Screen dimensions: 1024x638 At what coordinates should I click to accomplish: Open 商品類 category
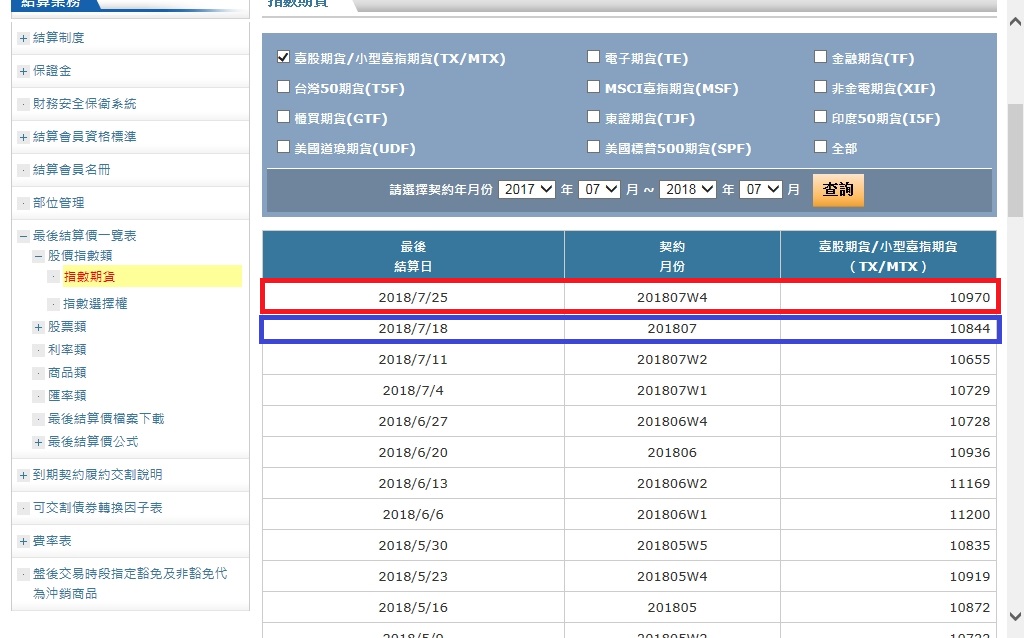67,373
